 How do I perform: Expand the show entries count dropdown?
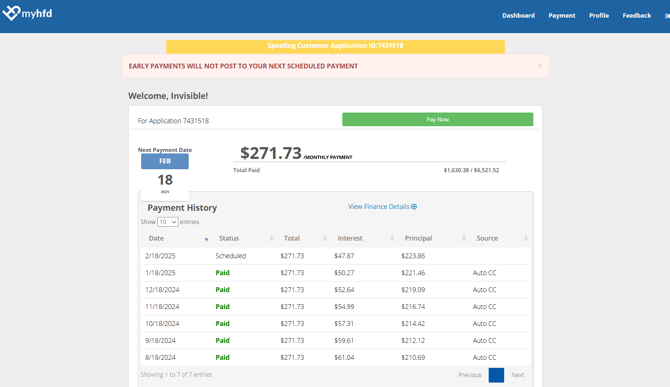[168, 222]
